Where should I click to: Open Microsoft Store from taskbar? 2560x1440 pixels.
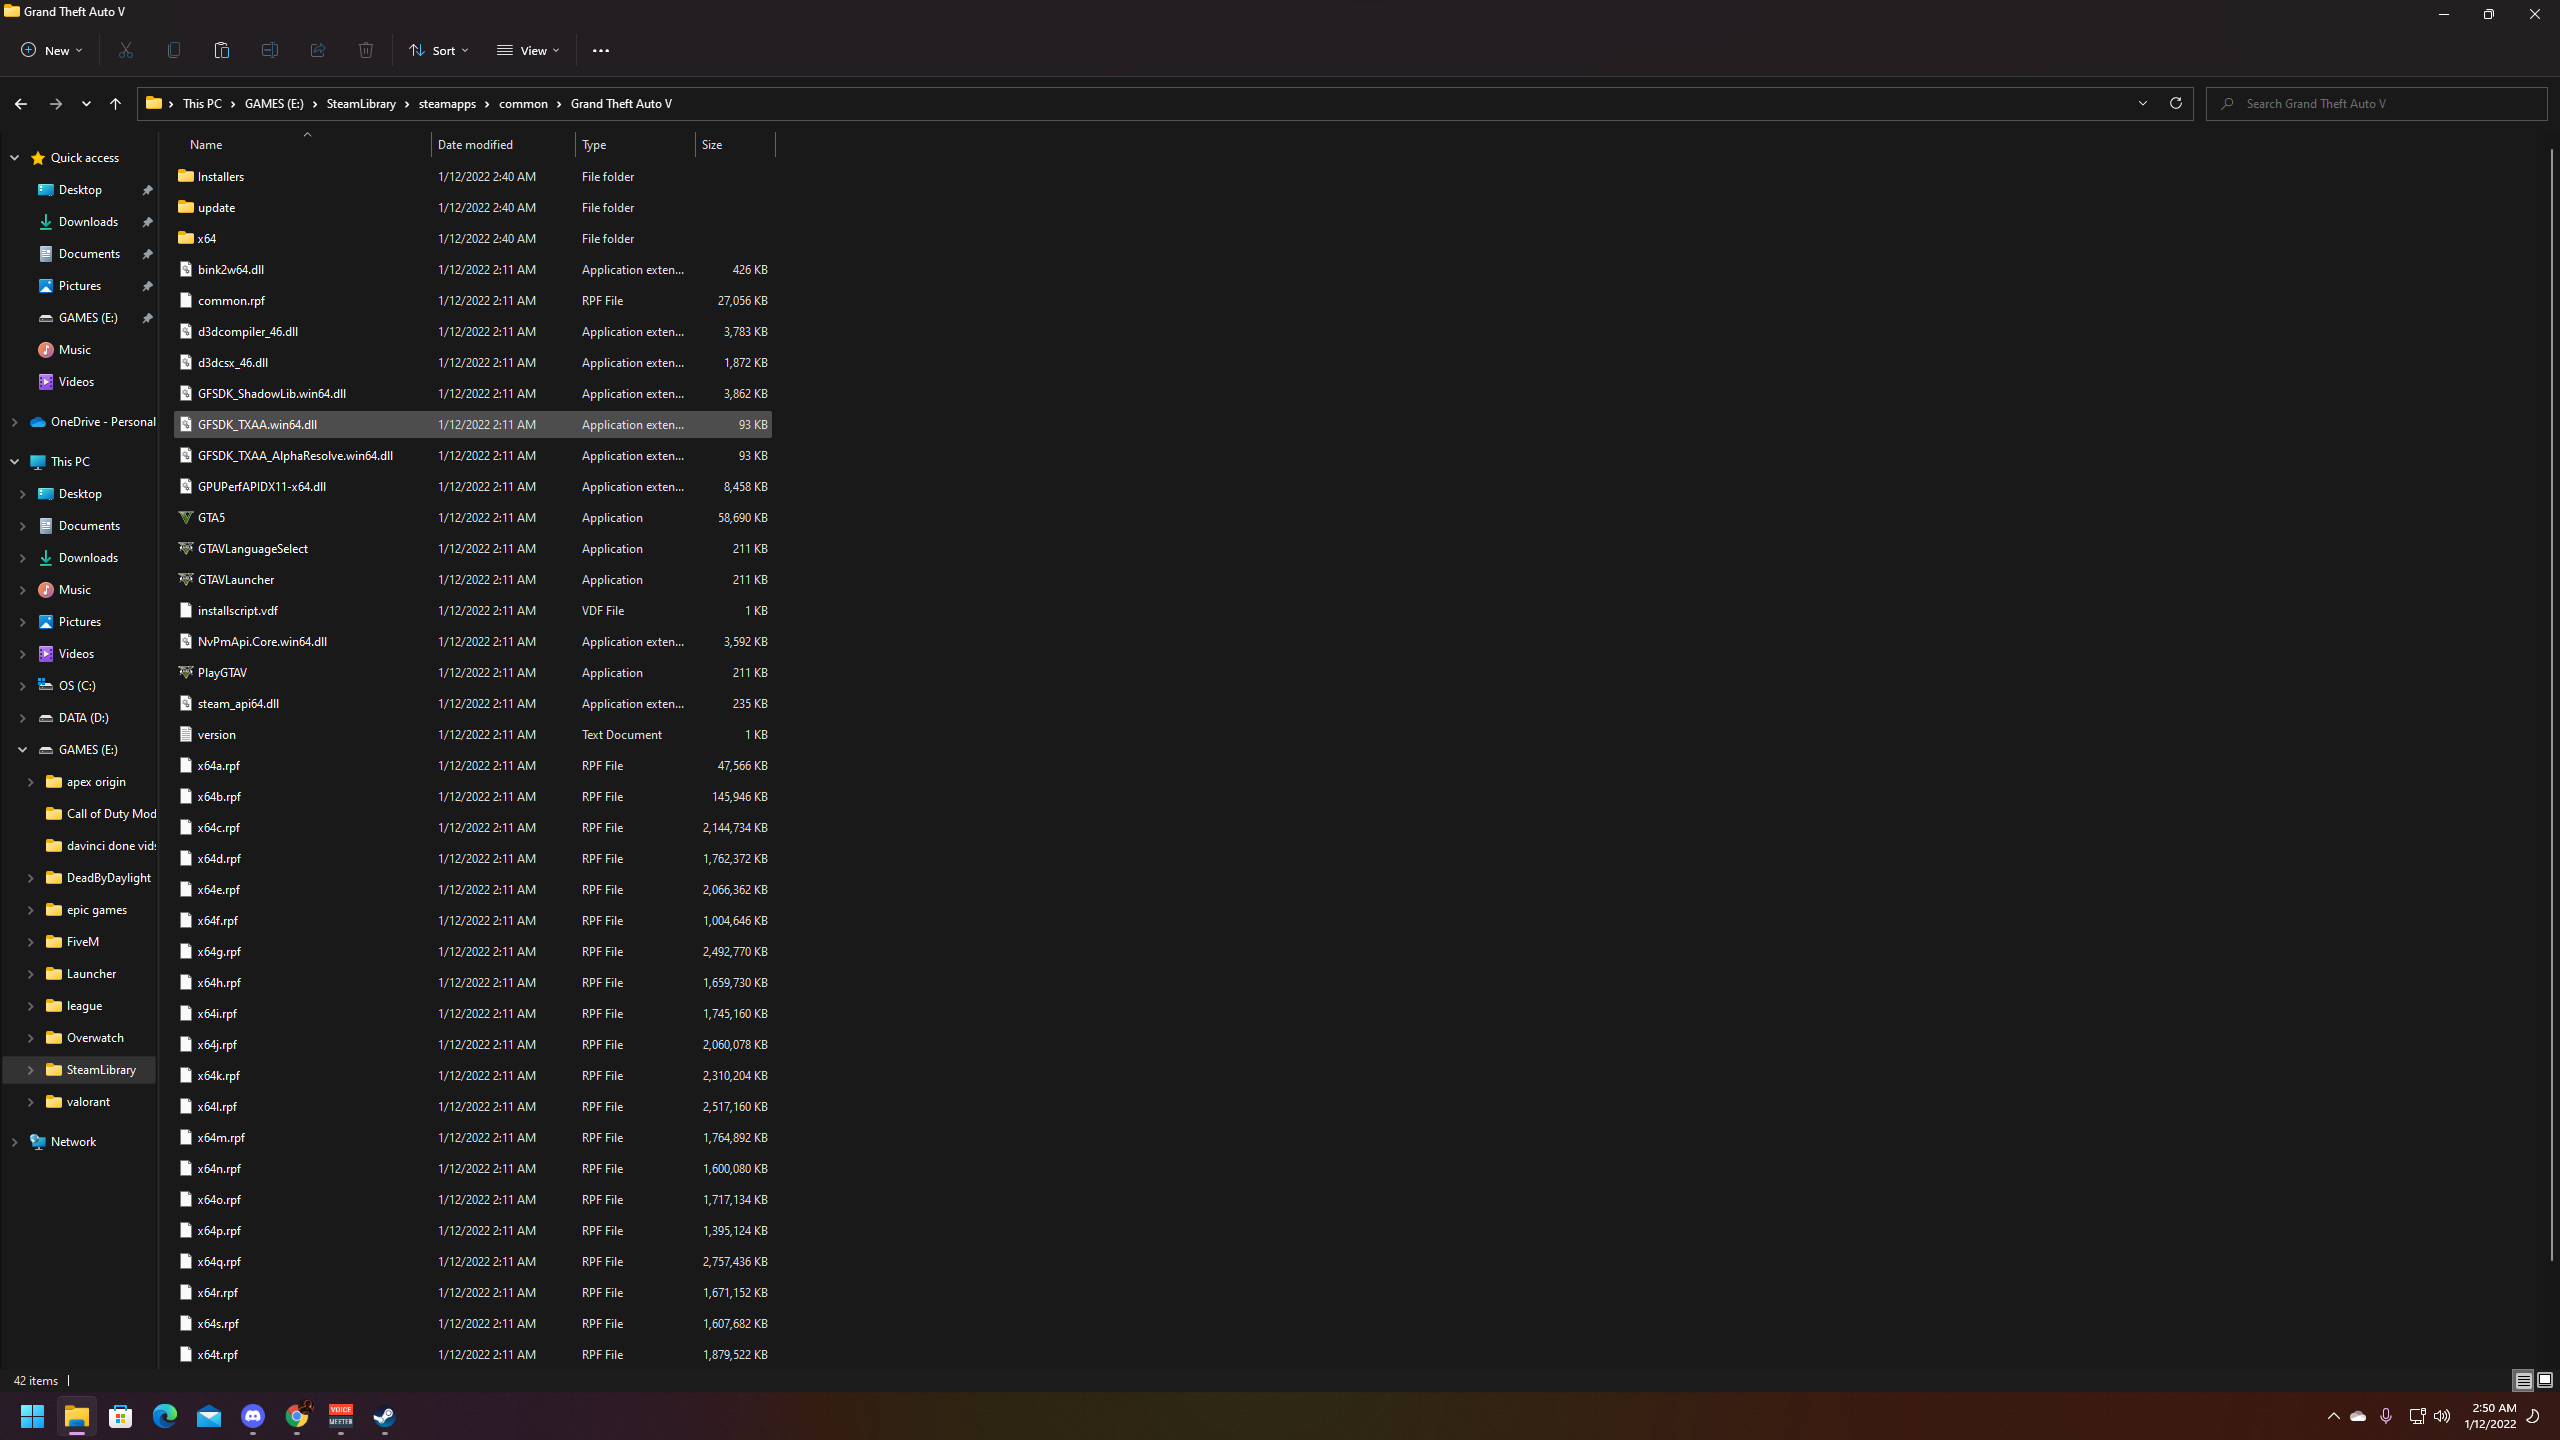coord(121,1416)
